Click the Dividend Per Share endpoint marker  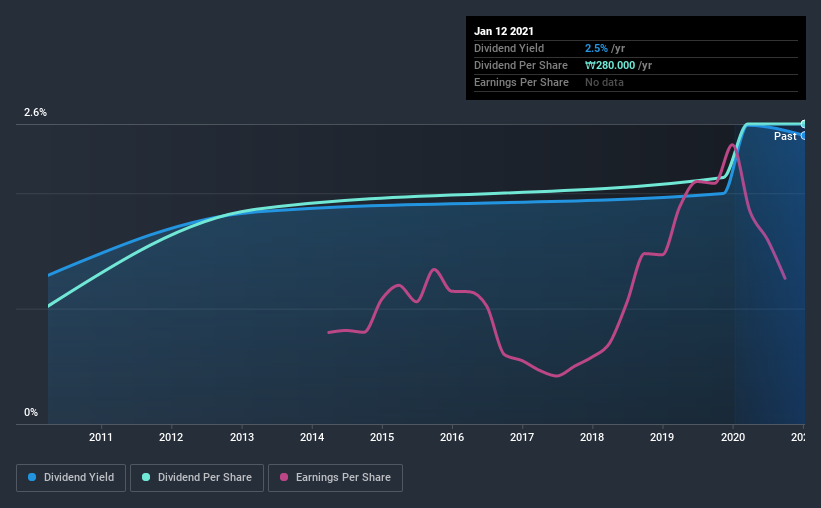[x=803, y=124]
